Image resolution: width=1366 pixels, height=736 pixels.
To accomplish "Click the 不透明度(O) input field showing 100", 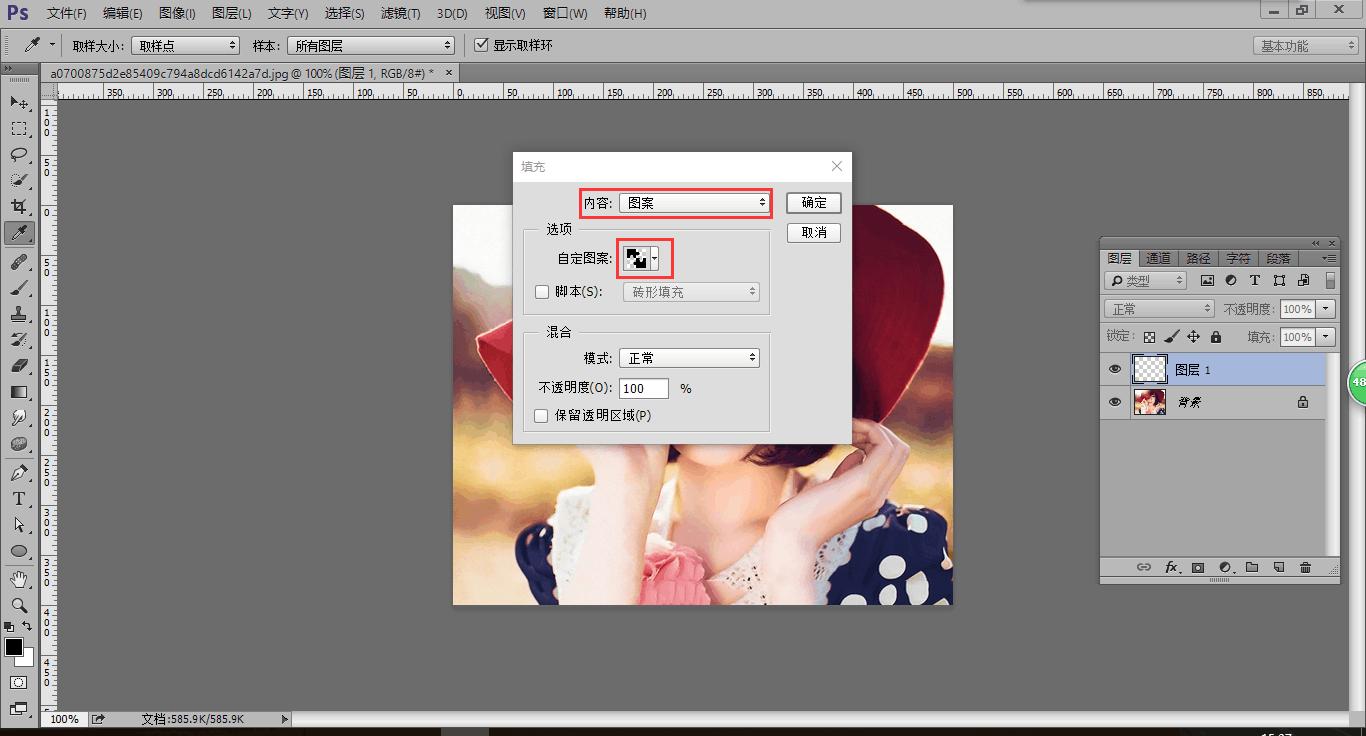I will 644,388.
